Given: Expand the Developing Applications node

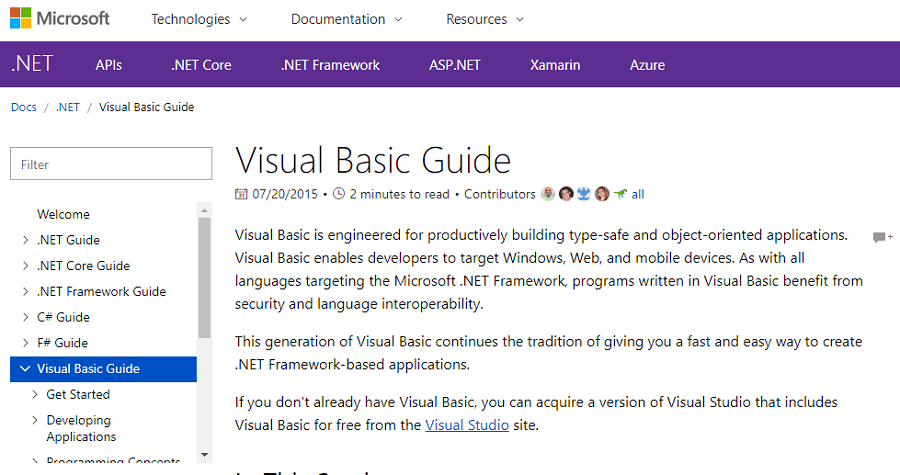Looking at the screenshot, I should coord(35,421).
